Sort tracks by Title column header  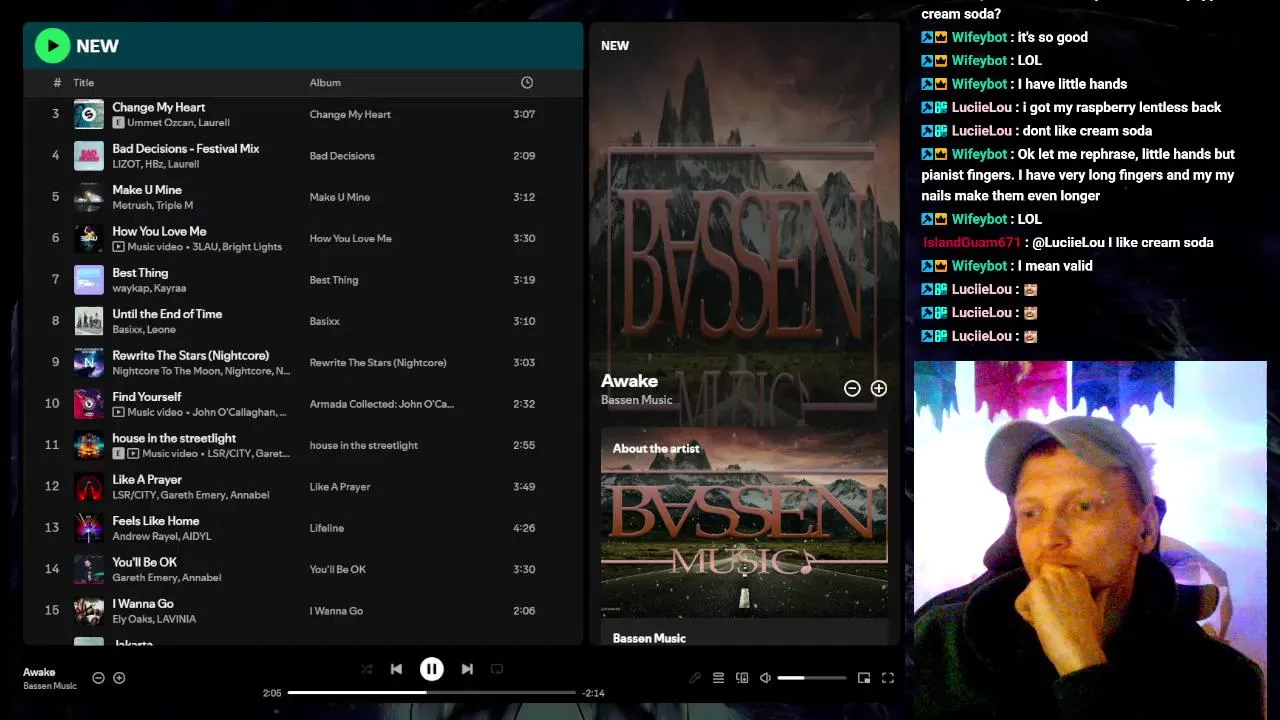click(x=84, y=83)
